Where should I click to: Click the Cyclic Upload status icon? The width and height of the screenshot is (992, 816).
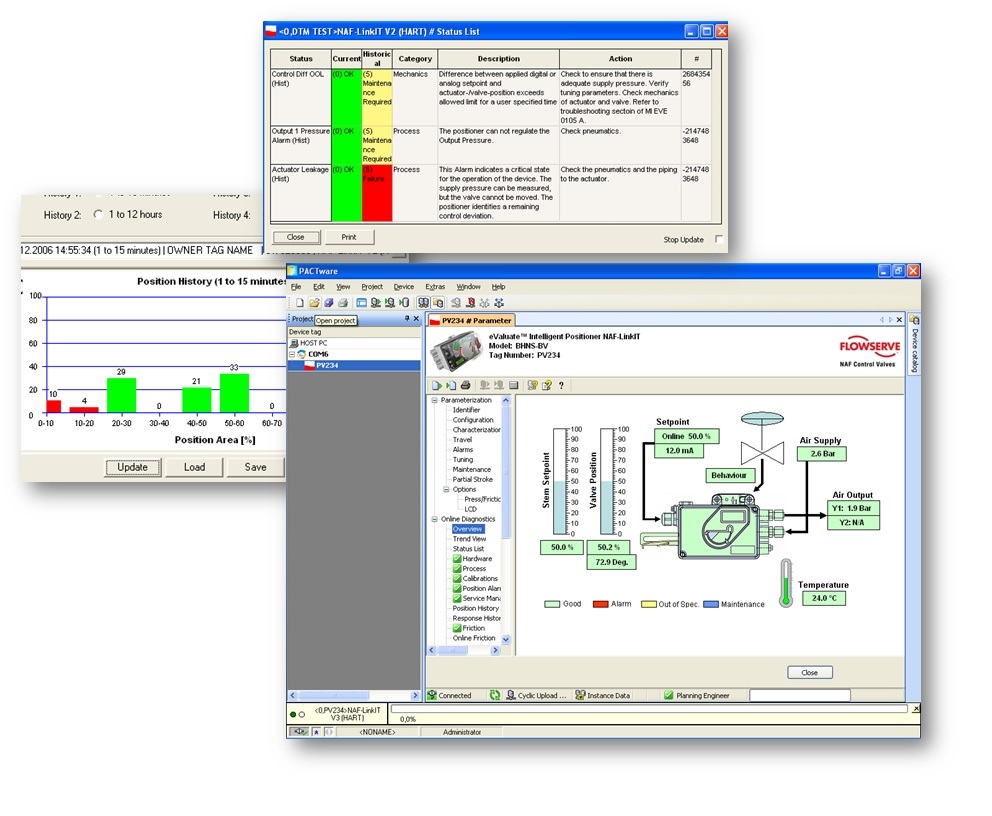pos(495,695)
